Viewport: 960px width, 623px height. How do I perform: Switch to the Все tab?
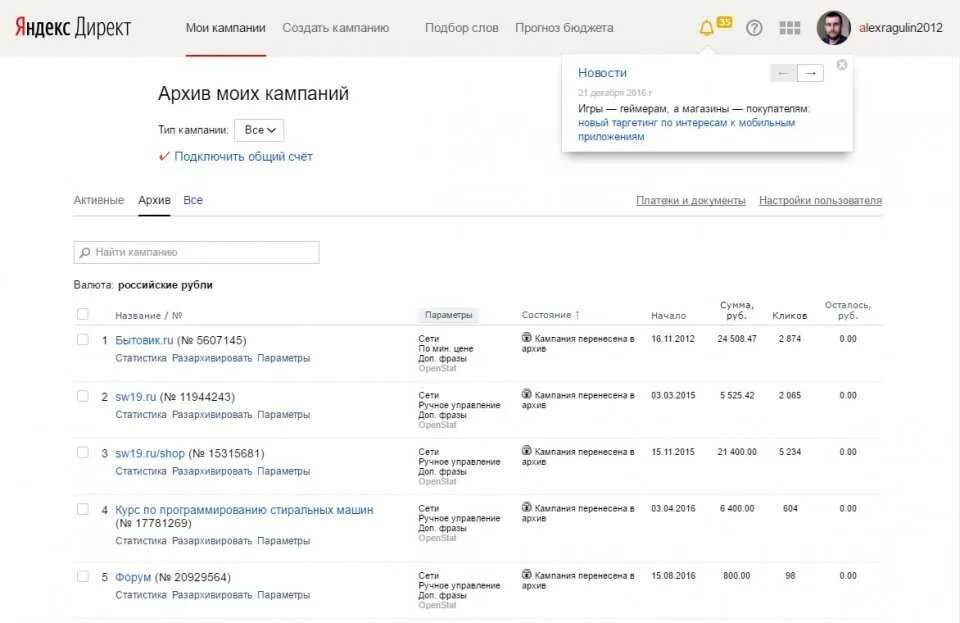[x=193, y=200]
